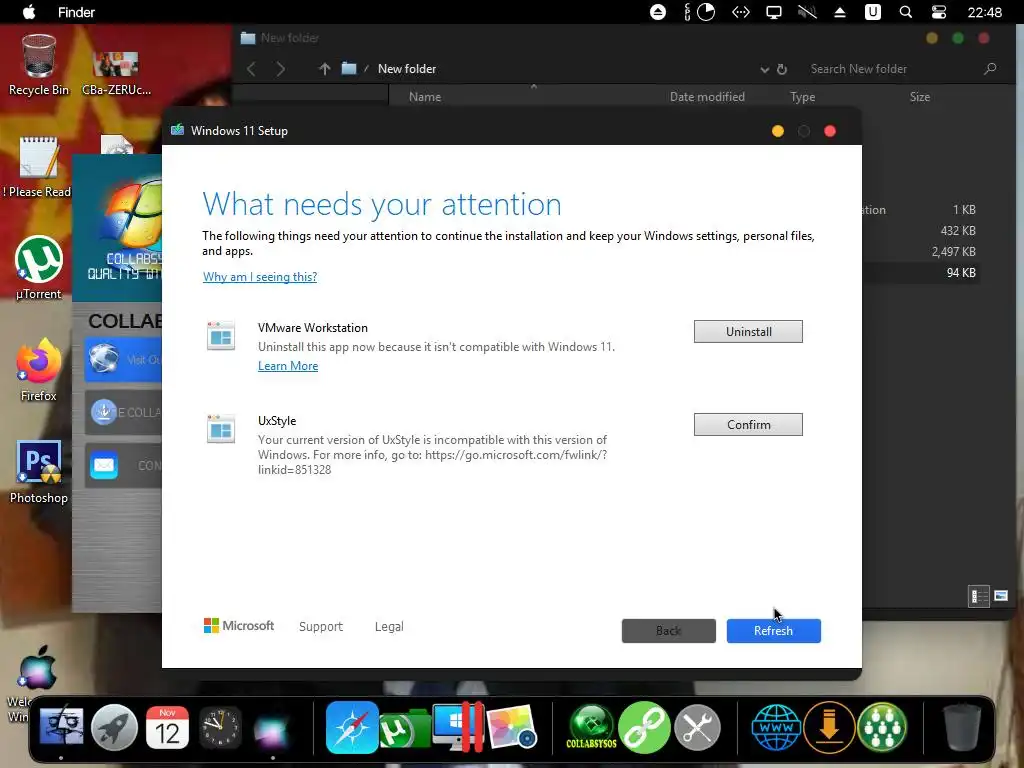1024x768 pixels.
Task: Switch Explorer to large icons view
Action: [1000, 596]
